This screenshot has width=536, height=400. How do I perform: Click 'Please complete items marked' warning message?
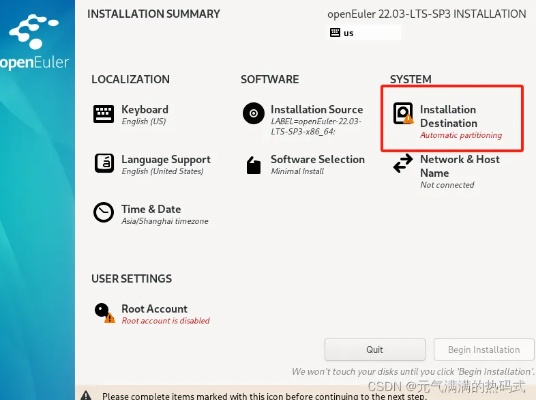pyautogui.click(x=264, y=396)
